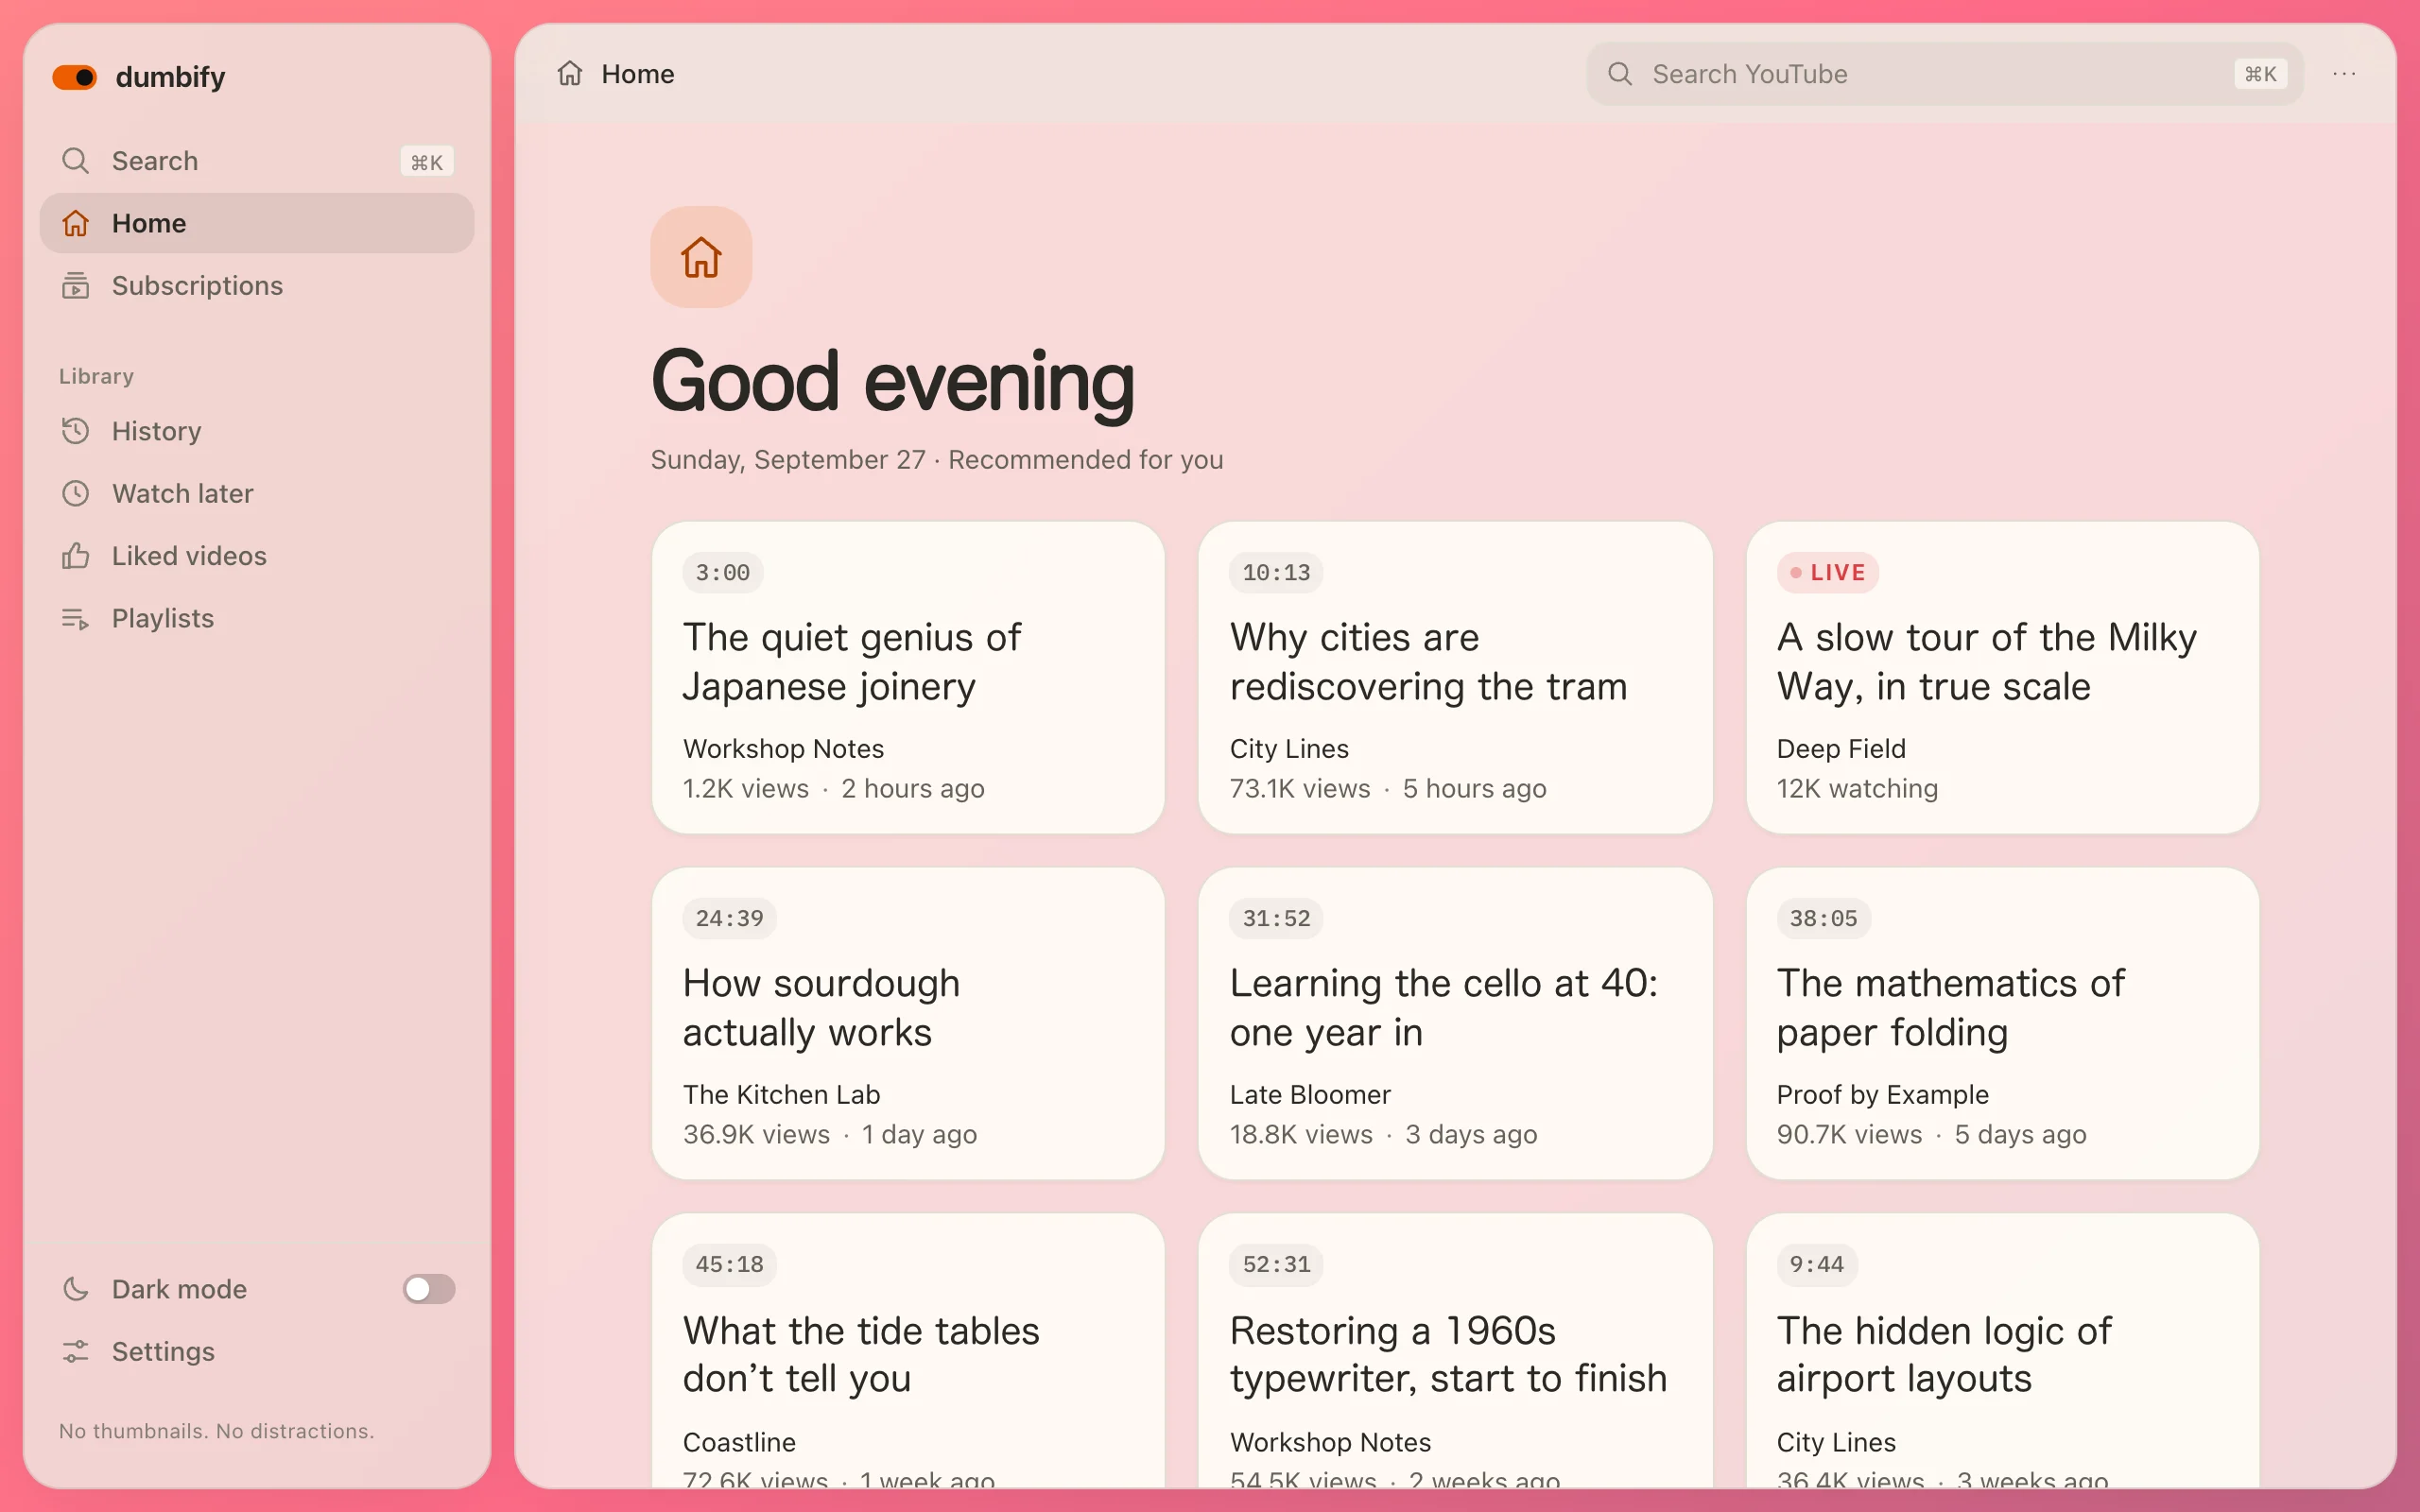Open the three-dots more options menu
The width and height of the screenshot is (2420, 1512).
tap(2344, 74)
